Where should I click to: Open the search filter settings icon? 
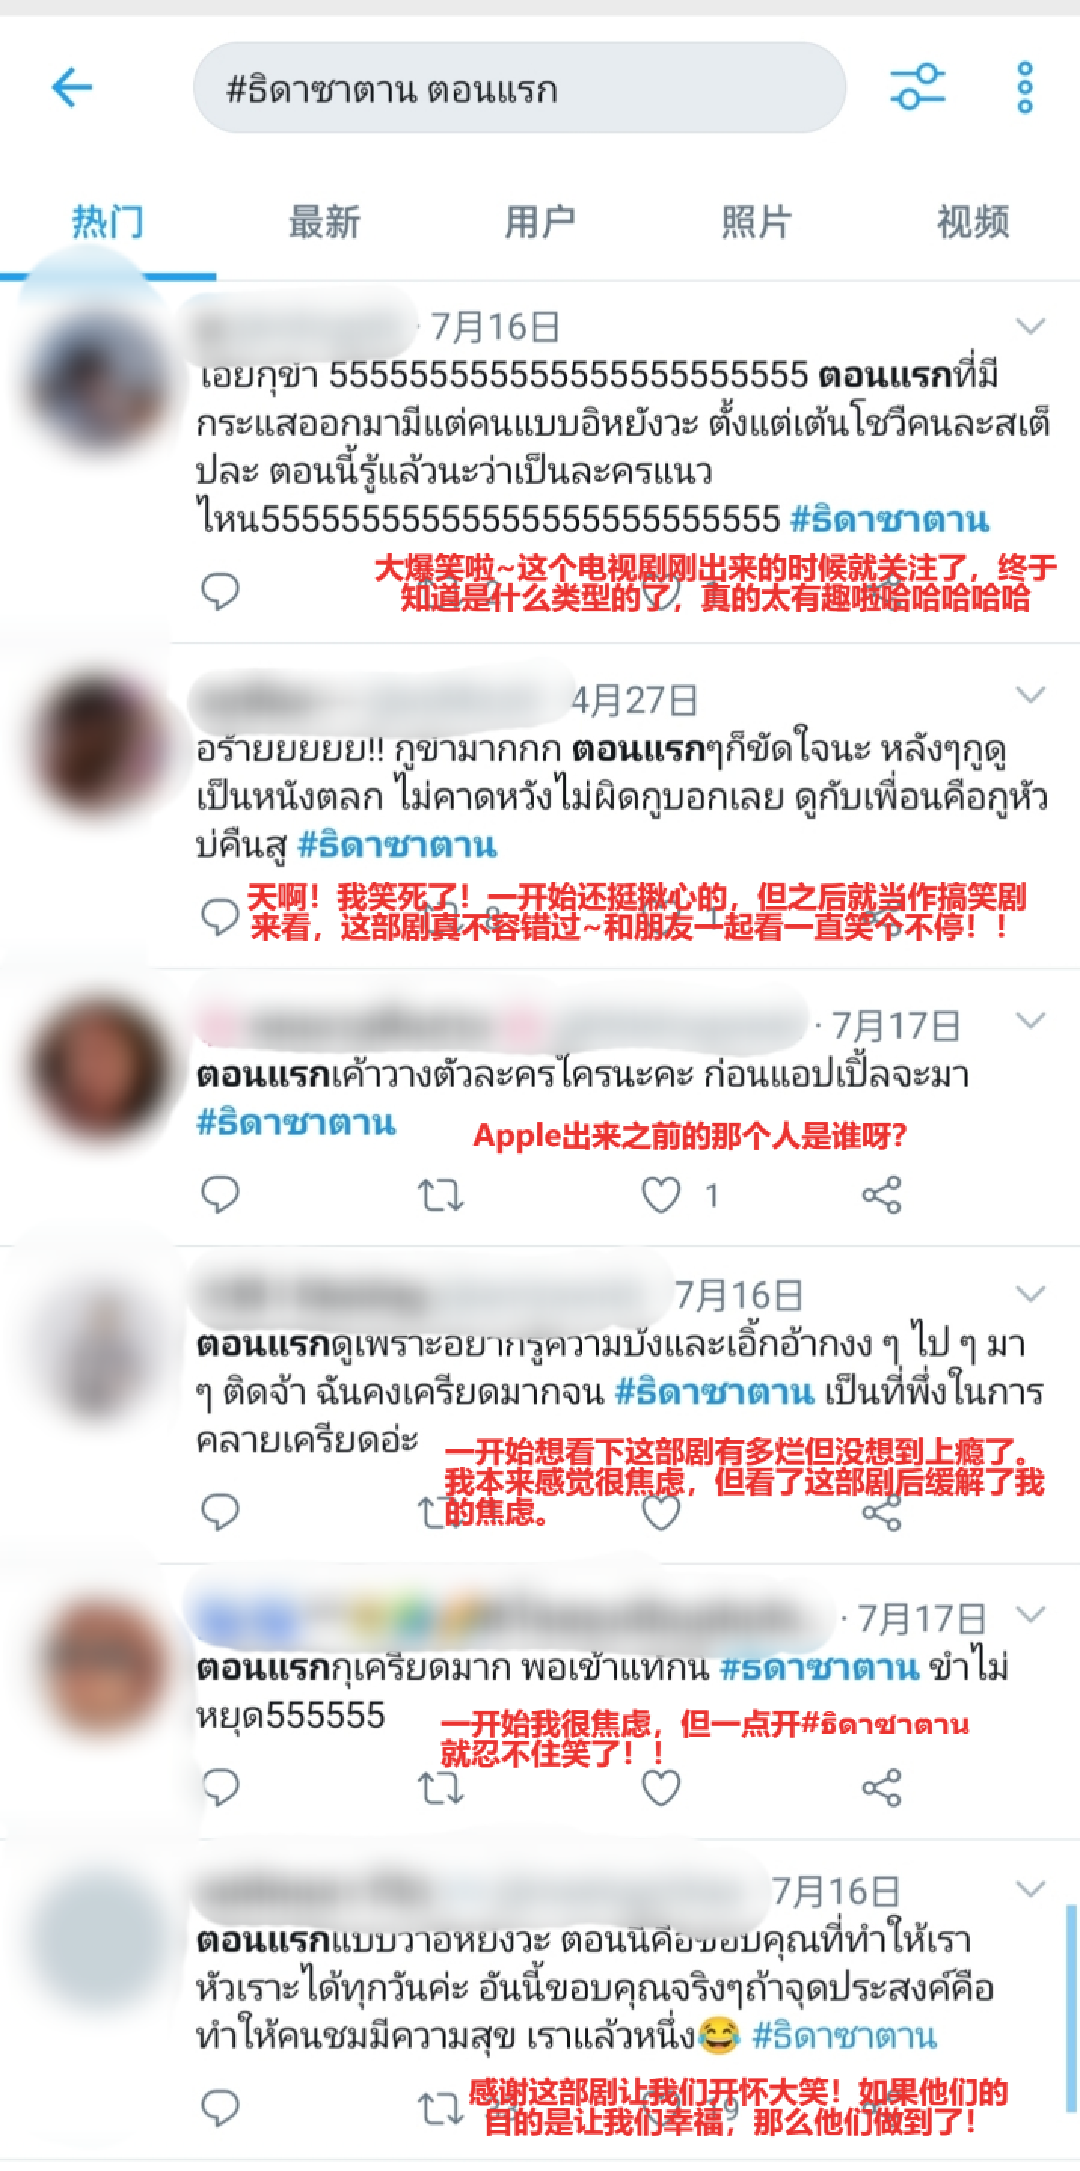[x=918, y=87]
